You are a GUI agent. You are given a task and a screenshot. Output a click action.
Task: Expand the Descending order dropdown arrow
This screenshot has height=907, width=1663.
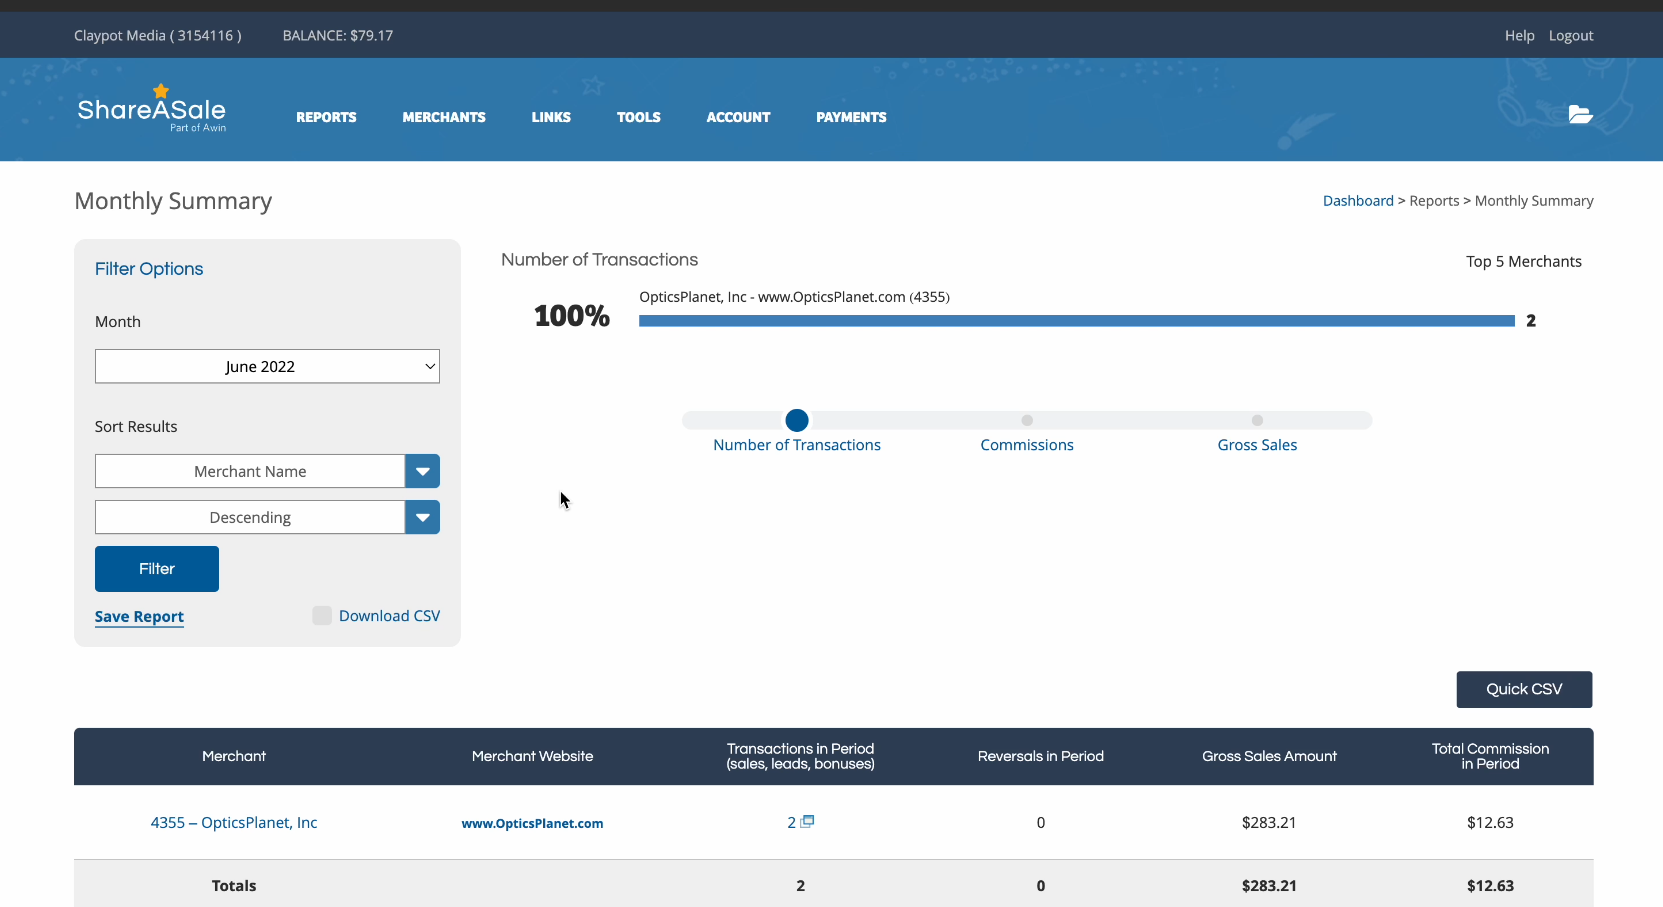click(422, 517)
